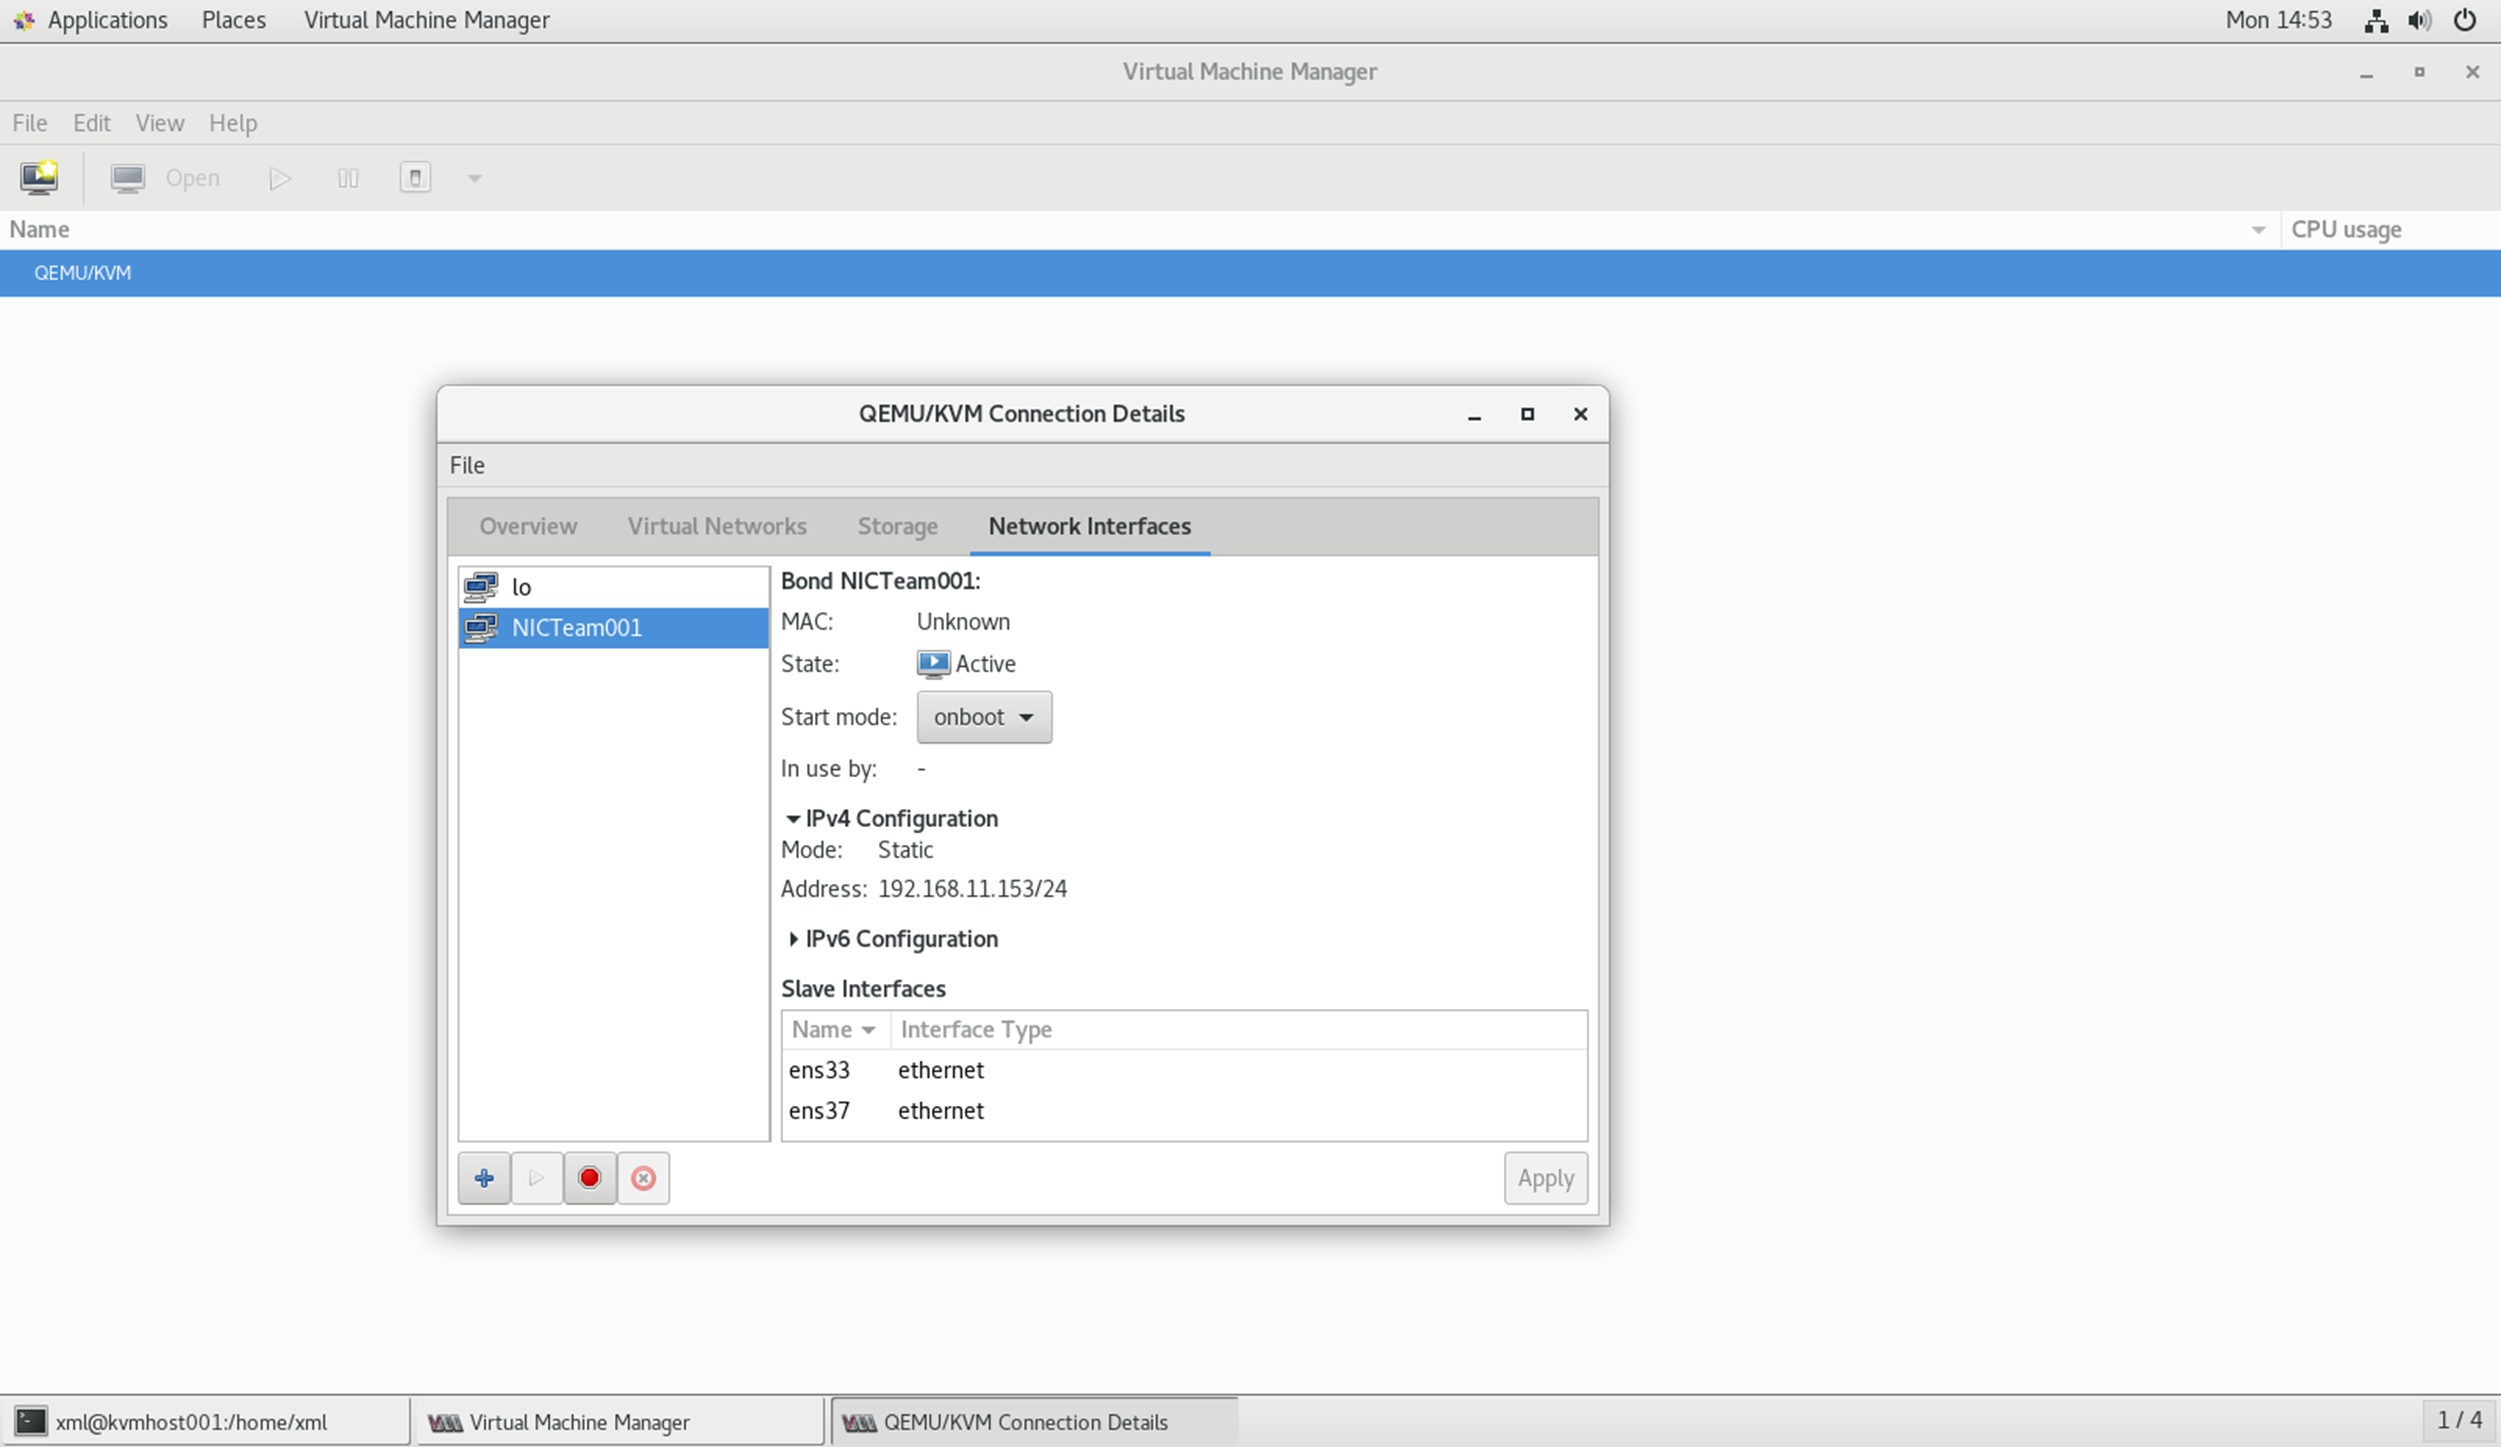
Task: Click the workspace switcher 1 / 4
Action: click(x=2460, y=1421)
